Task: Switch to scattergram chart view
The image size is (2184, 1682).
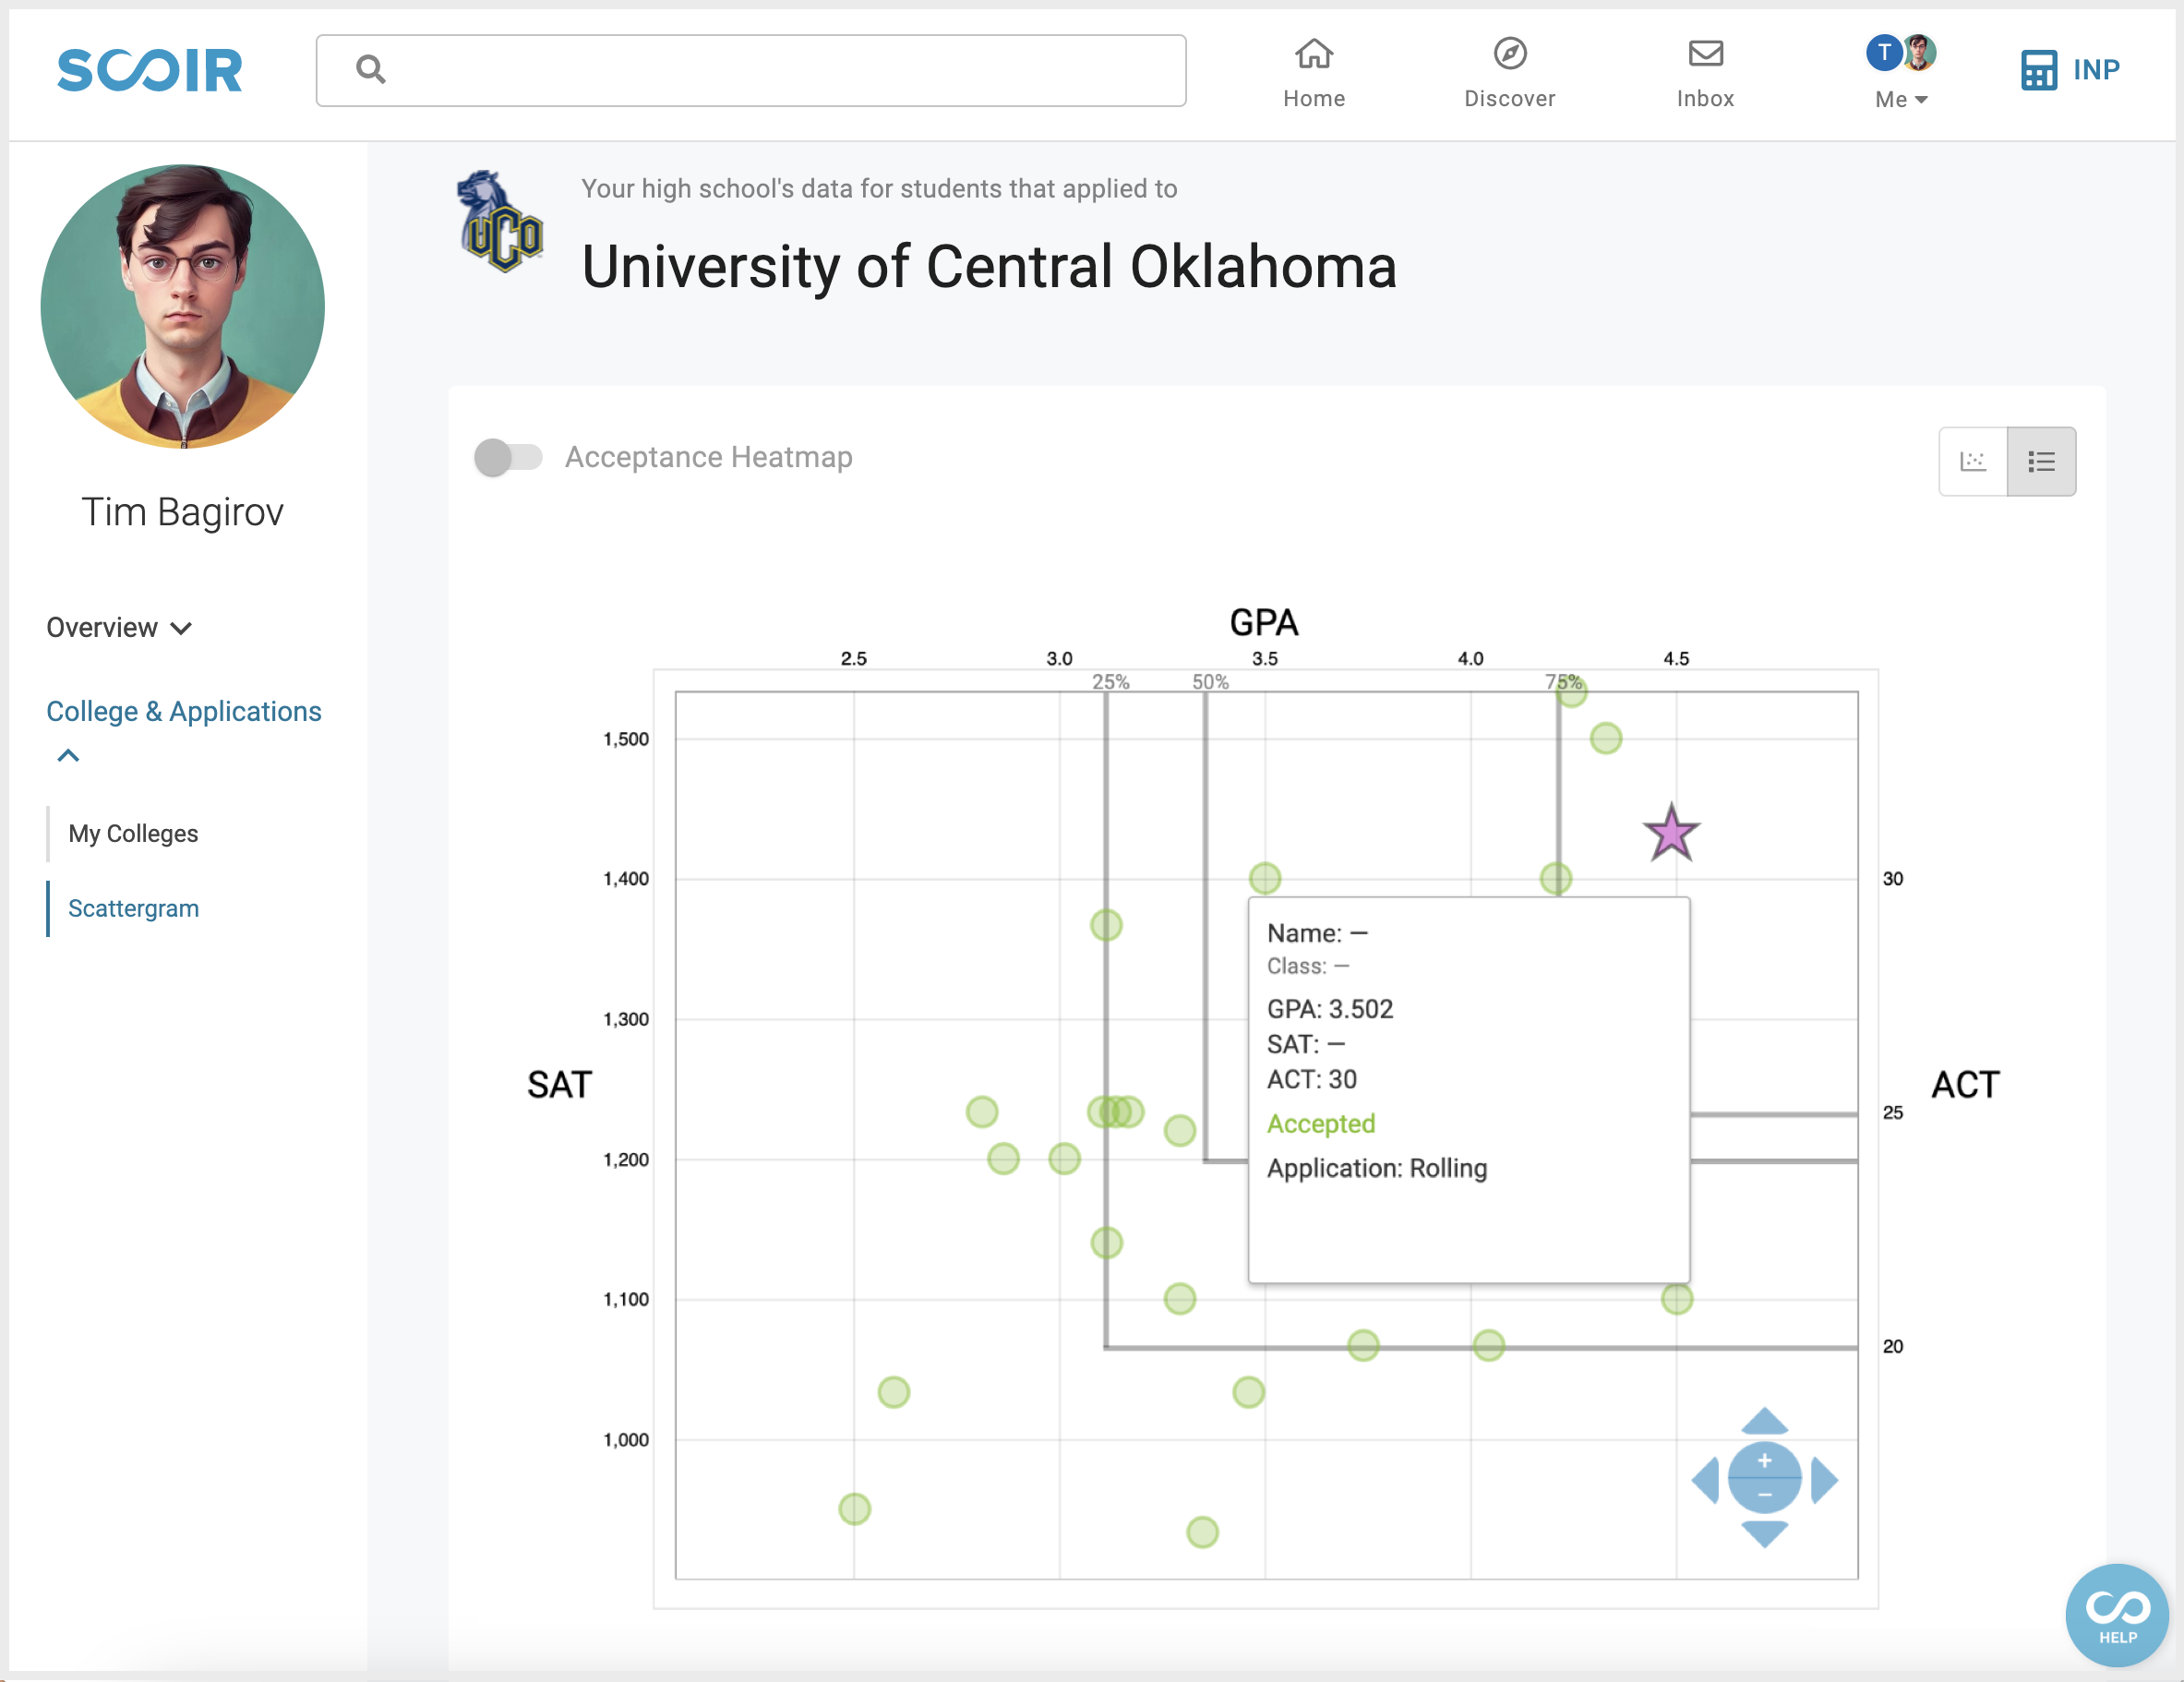Action: (1973, 461)
